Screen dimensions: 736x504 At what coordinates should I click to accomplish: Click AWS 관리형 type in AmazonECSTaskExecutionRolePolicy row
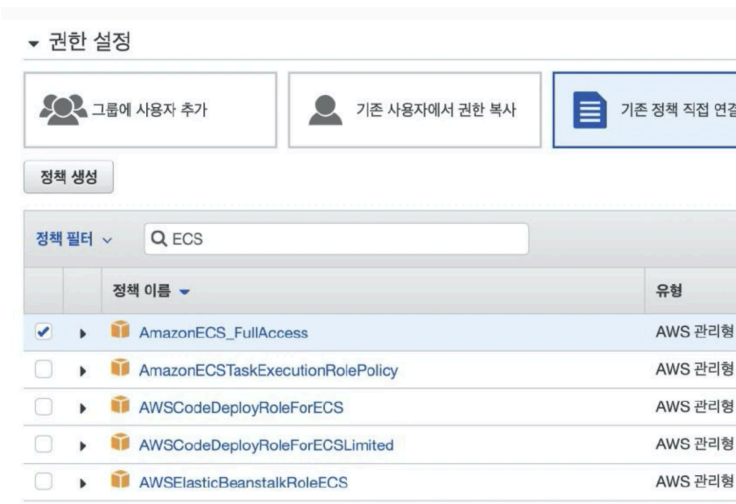tap(695, 369)
